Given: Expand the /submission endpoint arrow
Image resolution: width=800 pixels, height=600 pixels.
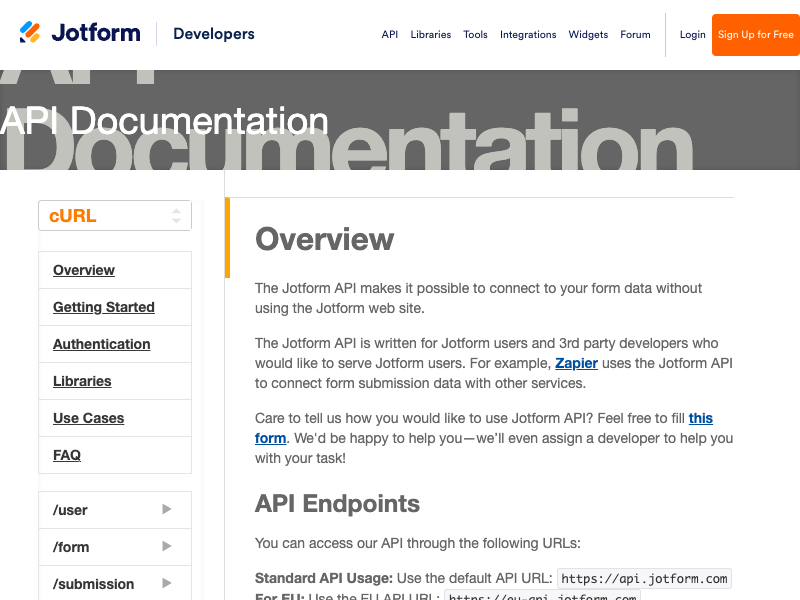Looking at the screenshot, I should [x=166, y=583].
